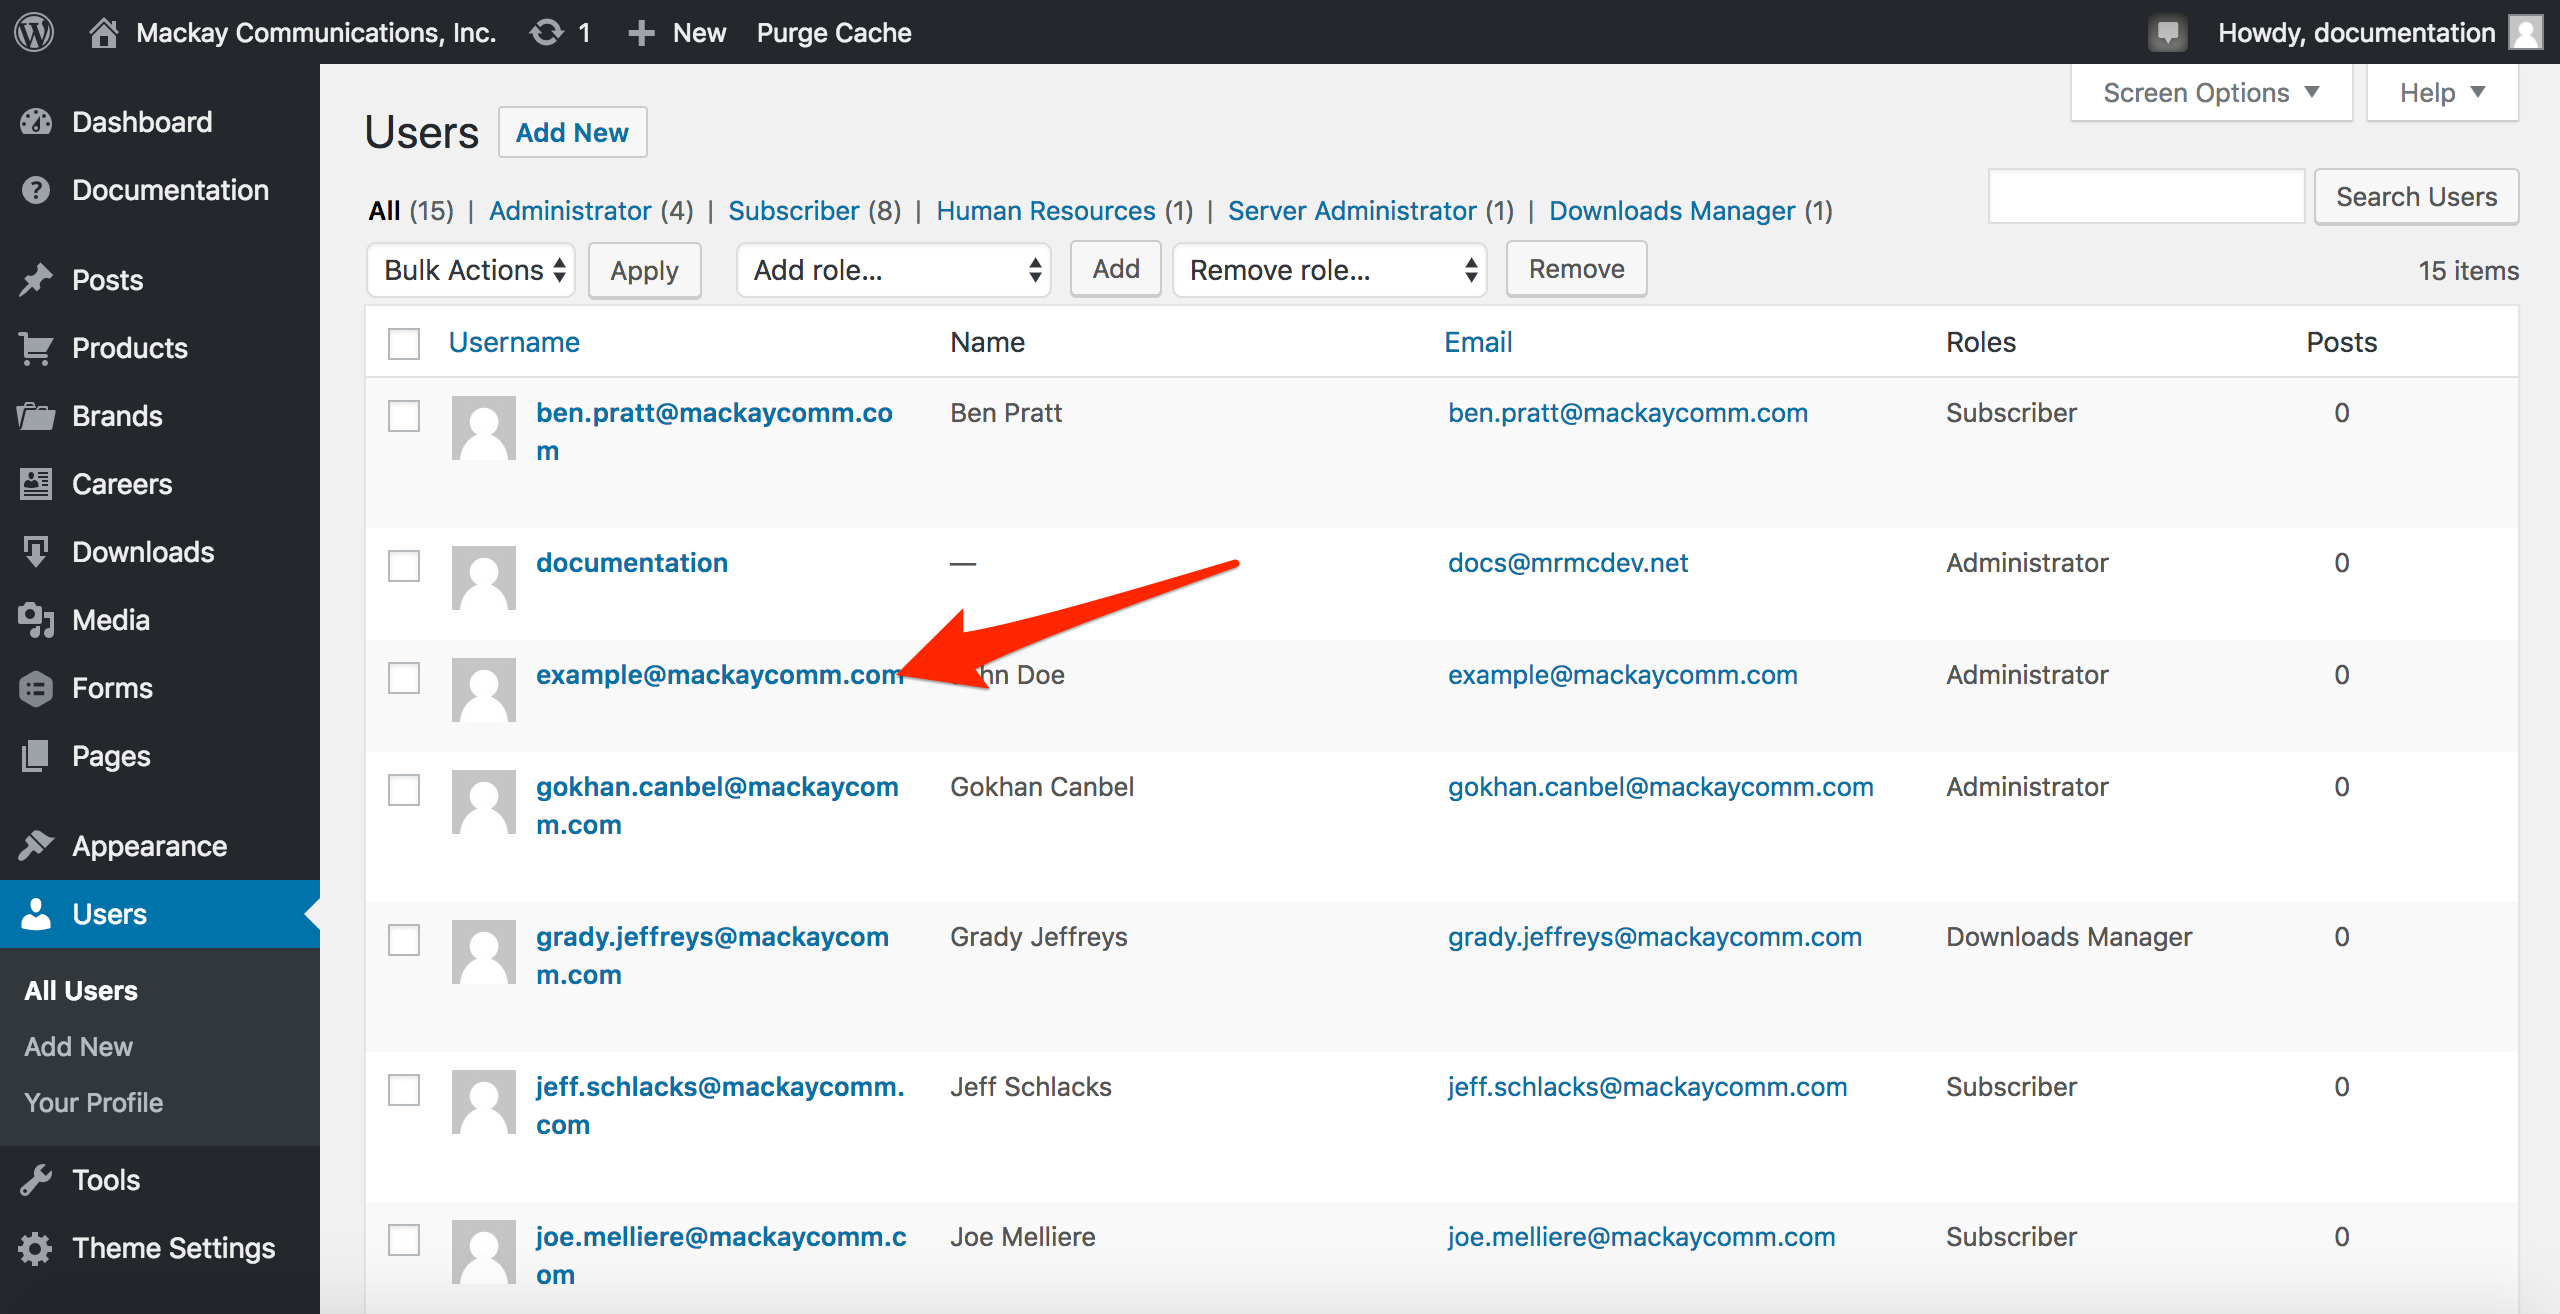Click the Brands folder icon
The image size is (2560, 1314).
click(36, 416)
